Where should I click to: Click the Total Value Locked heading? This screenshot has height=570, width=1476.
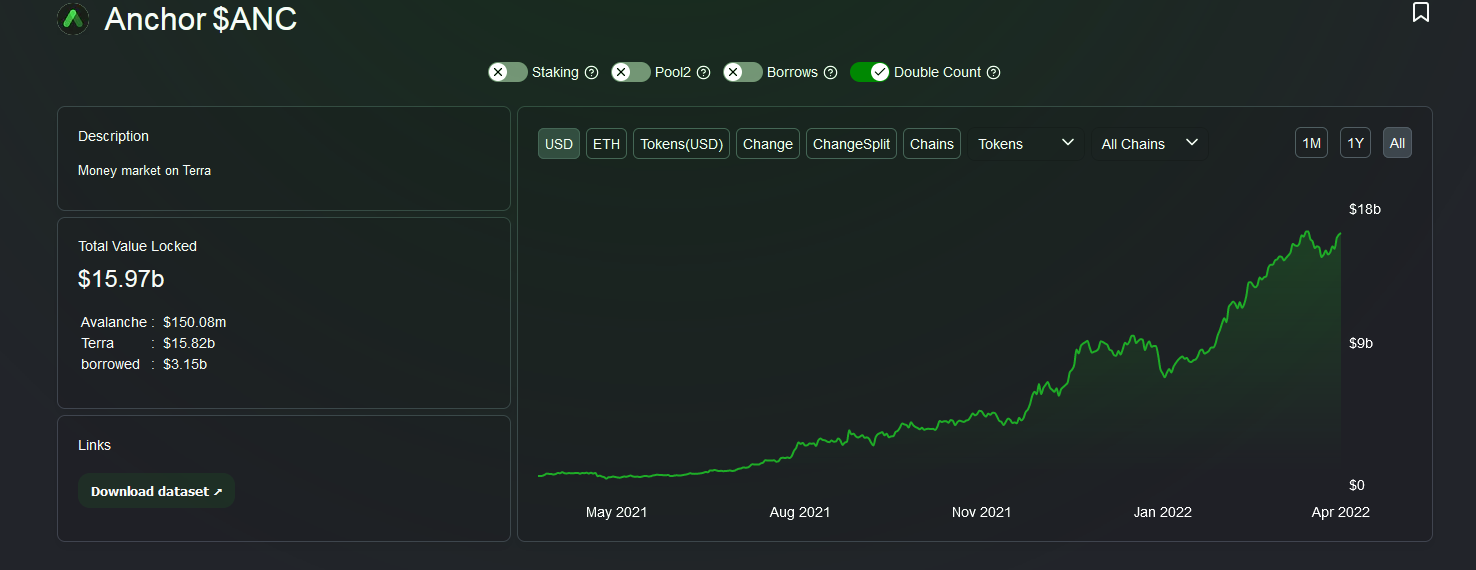pyautogui.click(x=137, y=246)
